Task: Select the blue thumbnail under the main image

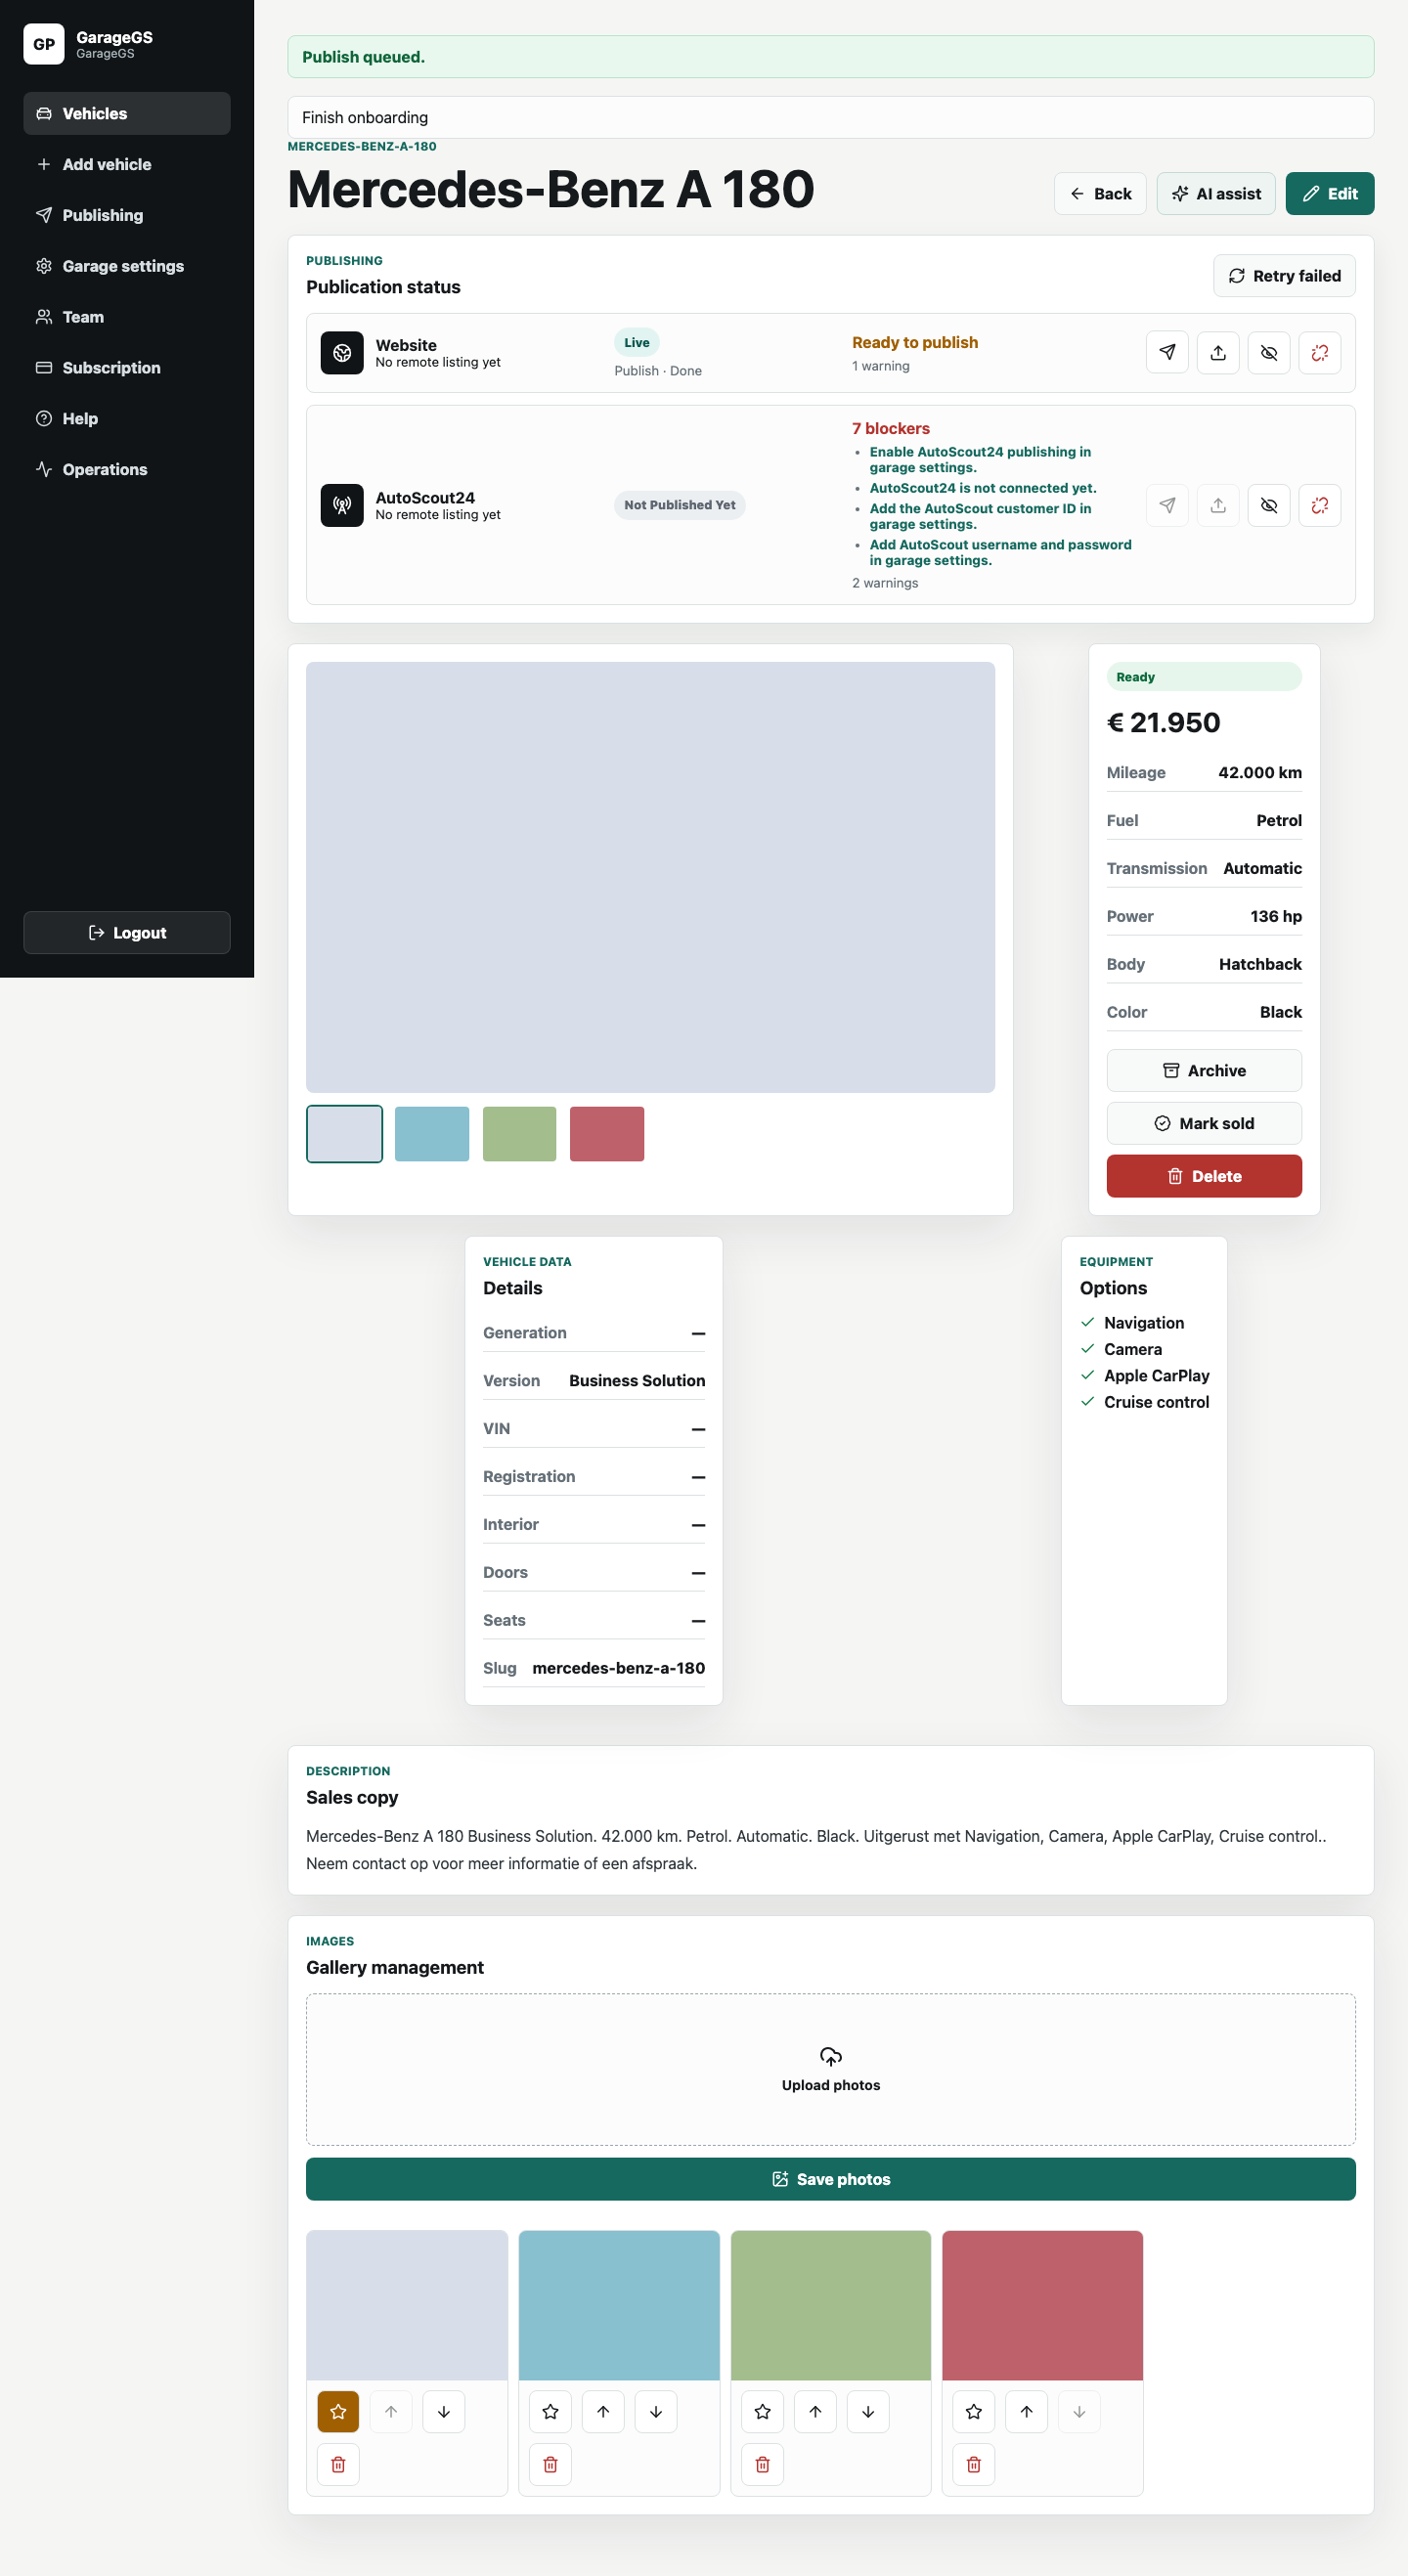Action: pyautogui.click(x=432, y=1133)
